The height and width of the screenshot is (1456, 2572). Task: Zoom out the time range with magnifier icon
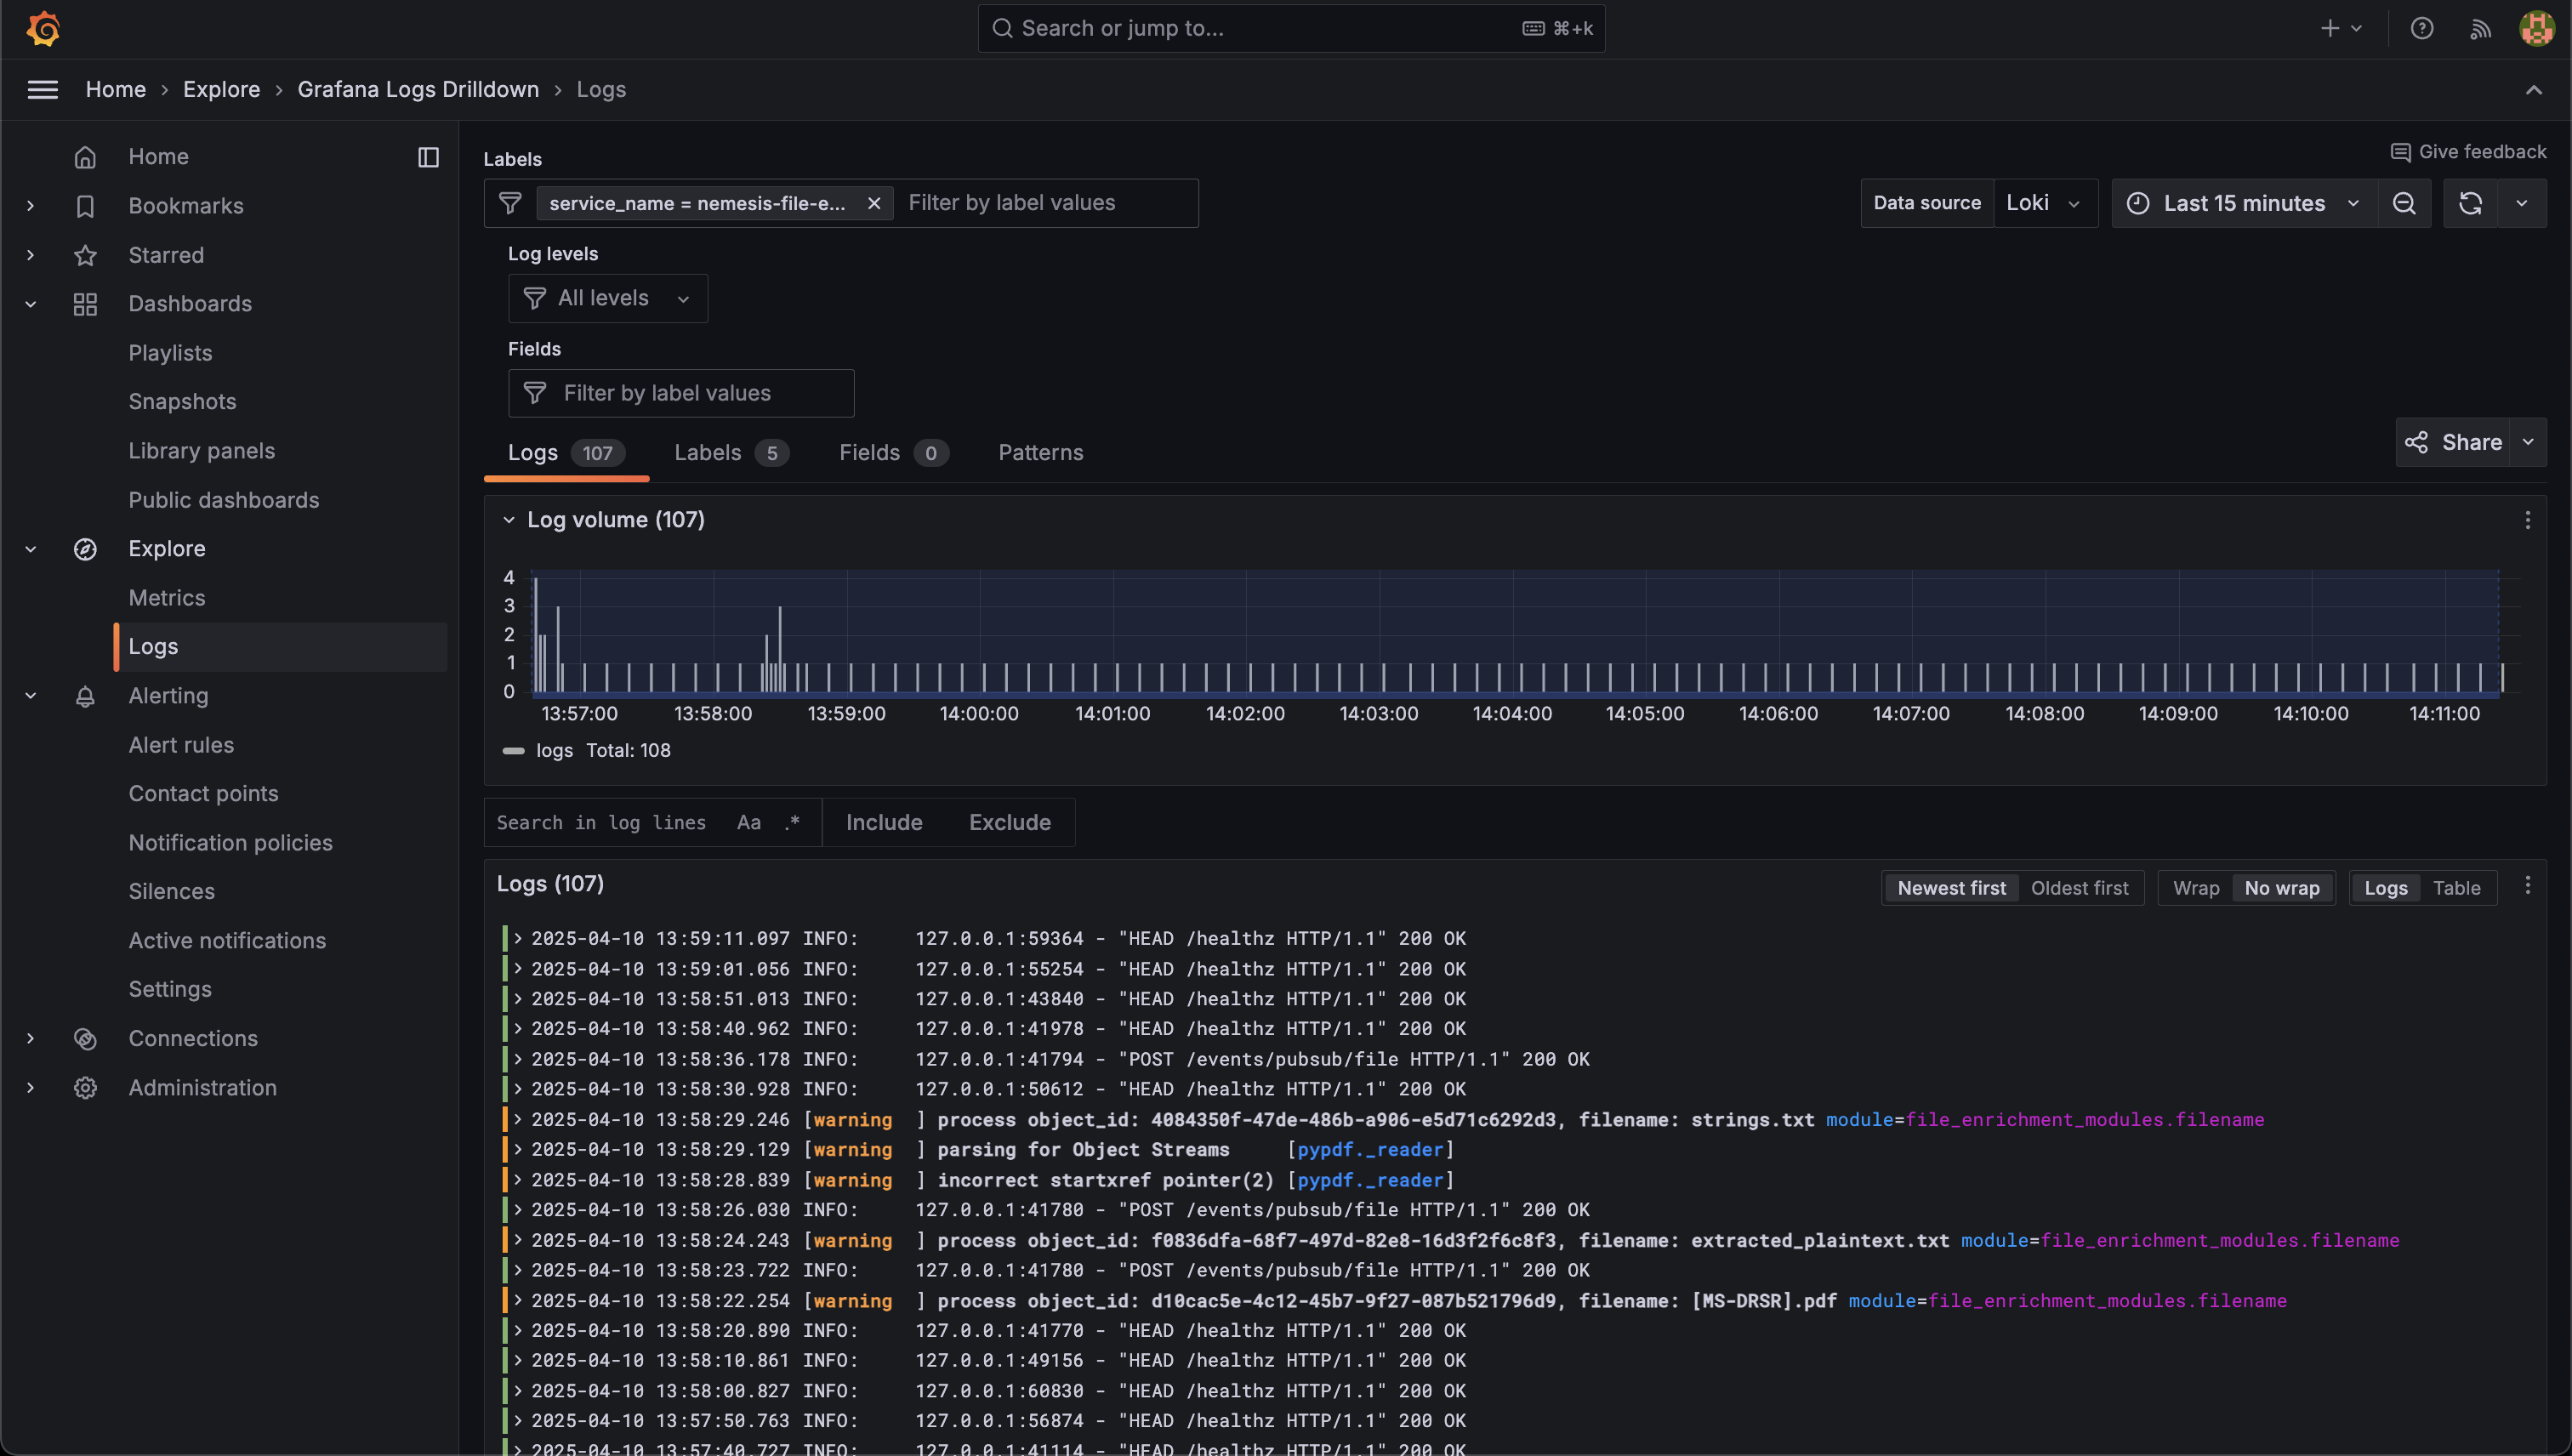pyautogui.click(x=2405, y=203)
